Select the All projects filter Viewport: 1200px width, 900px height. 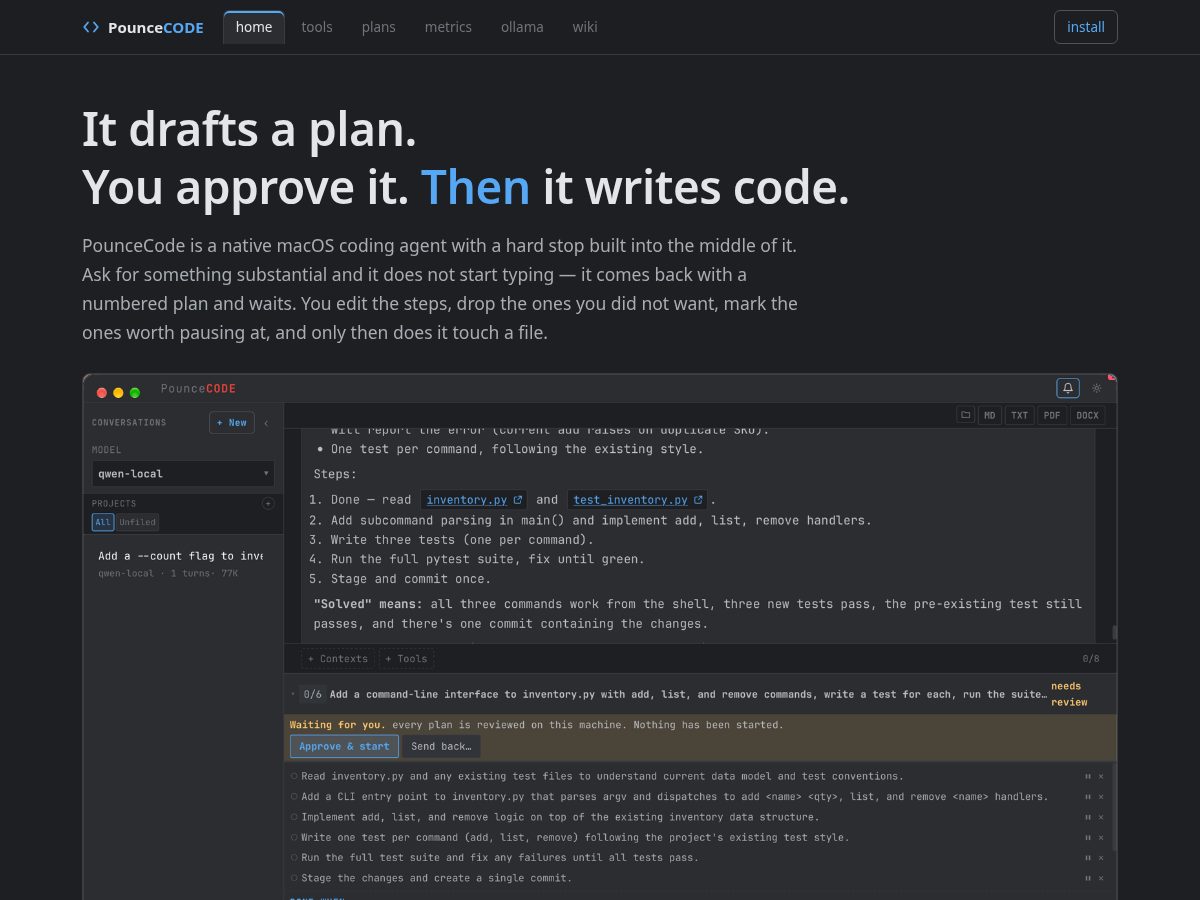click(x=103, y=522)
